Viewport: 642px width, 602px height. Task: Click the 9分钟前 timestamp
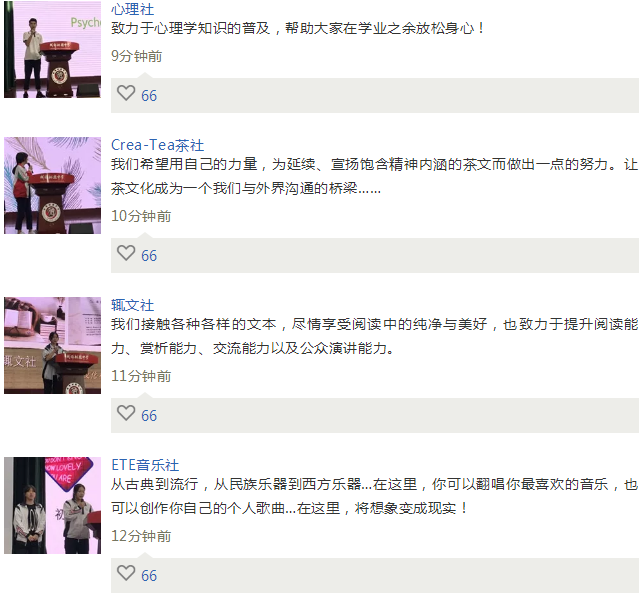coord(137,56)
